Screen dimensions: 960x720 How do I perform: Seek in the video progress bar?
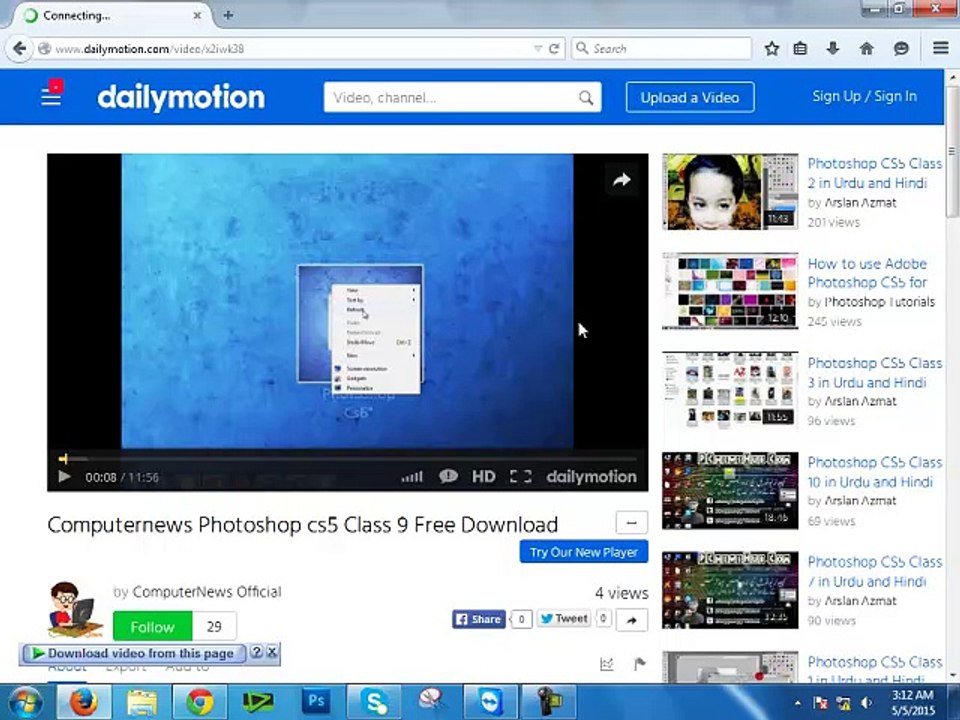tap(348, 458)
